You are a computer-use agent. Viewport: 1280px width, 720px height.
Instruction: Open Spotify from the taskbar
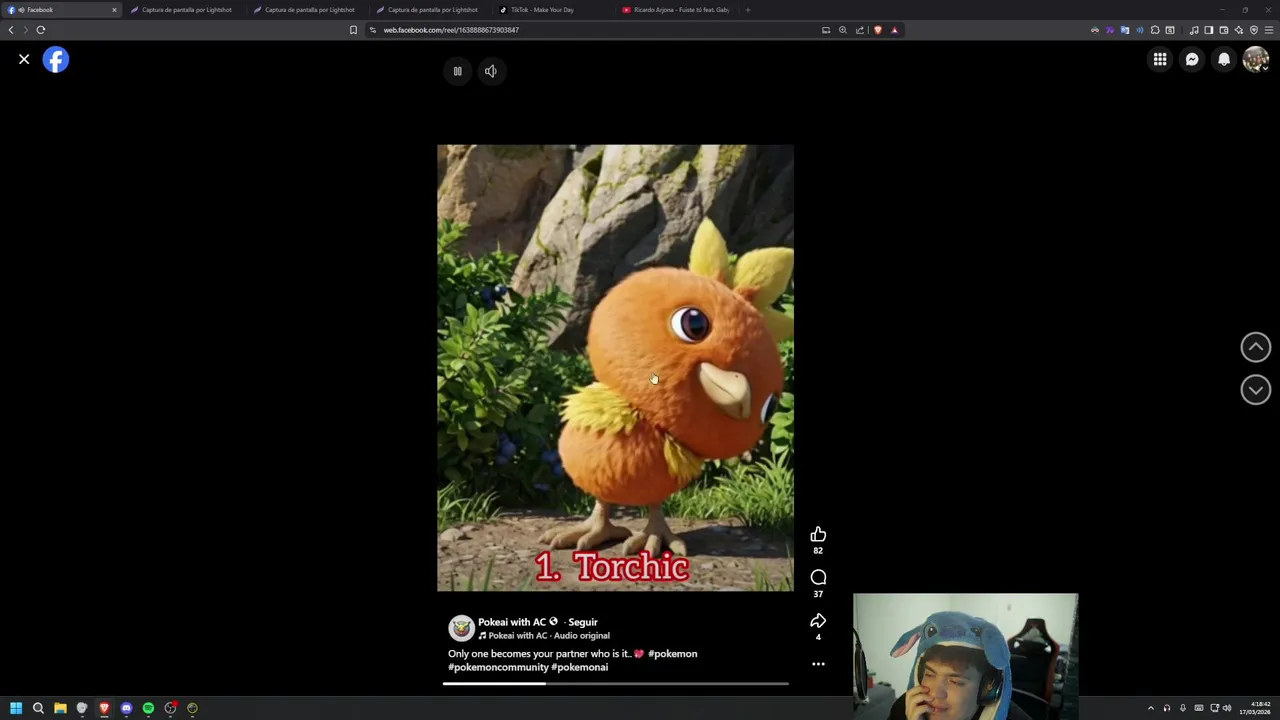[x=148, y=708]
